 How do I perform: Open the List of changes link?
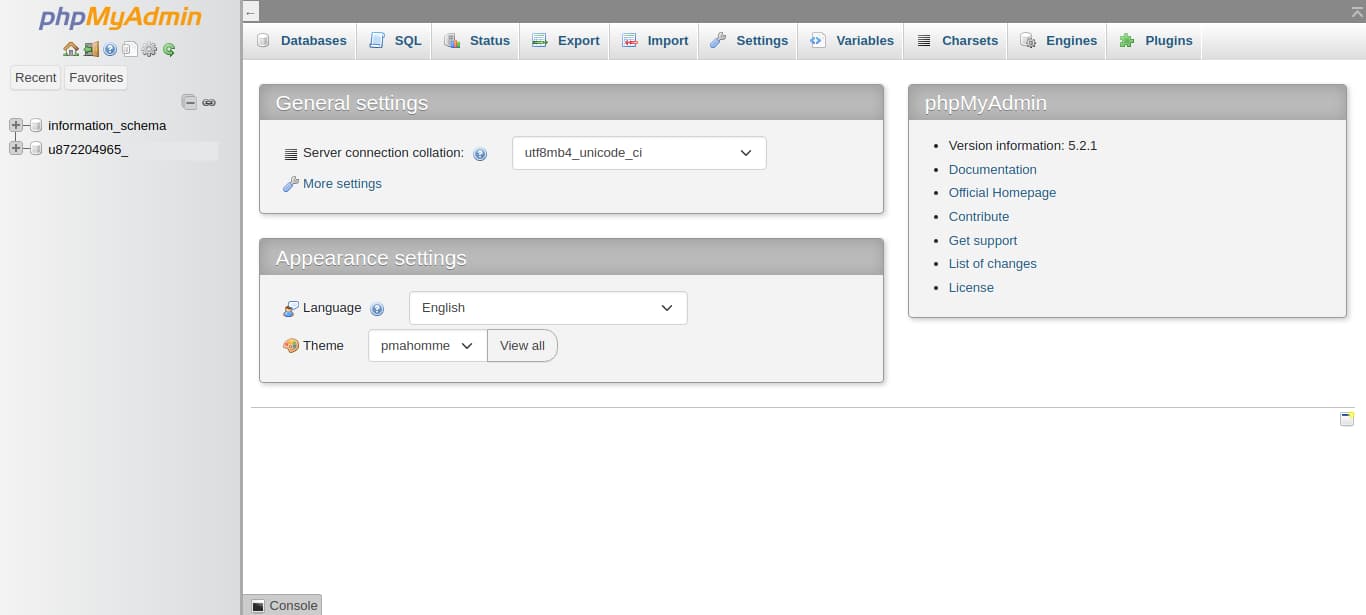pos(993,264)
